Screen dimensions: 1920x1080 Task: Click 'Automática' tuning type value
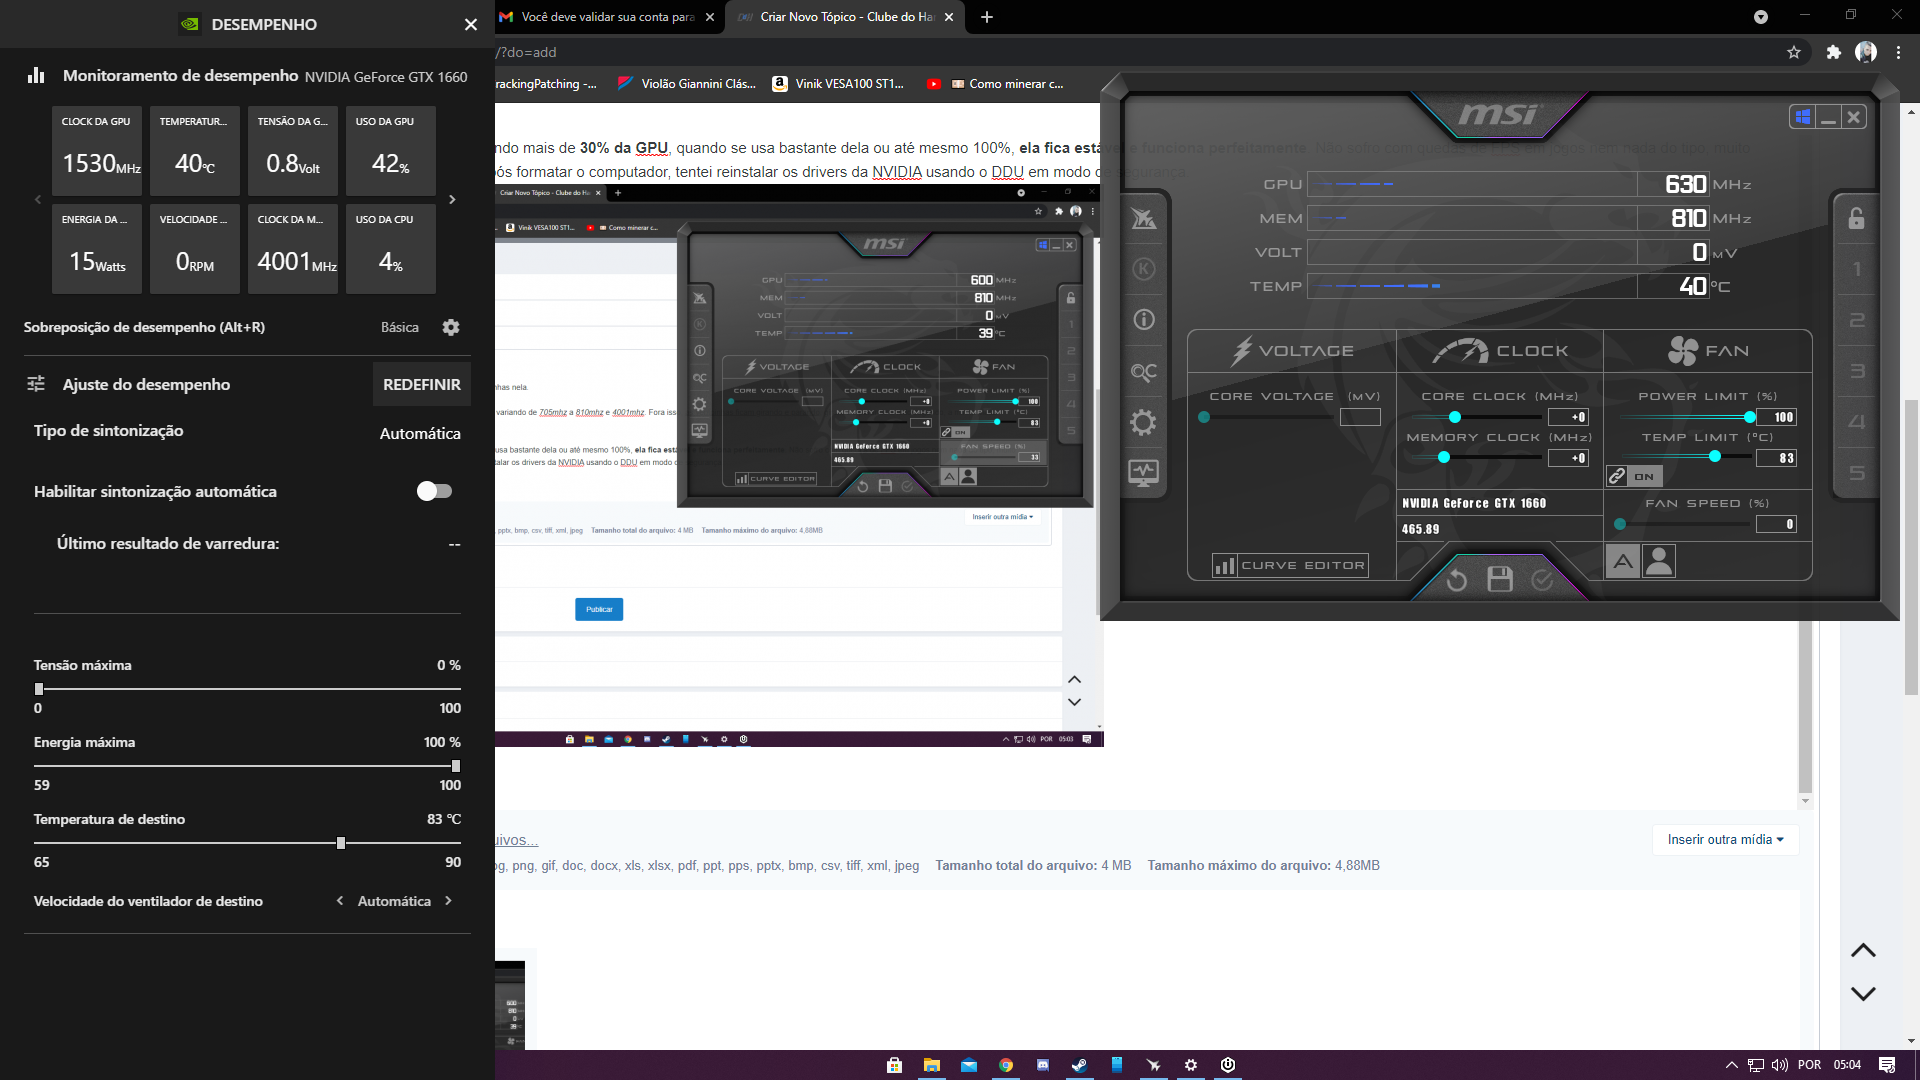point(420,433)
